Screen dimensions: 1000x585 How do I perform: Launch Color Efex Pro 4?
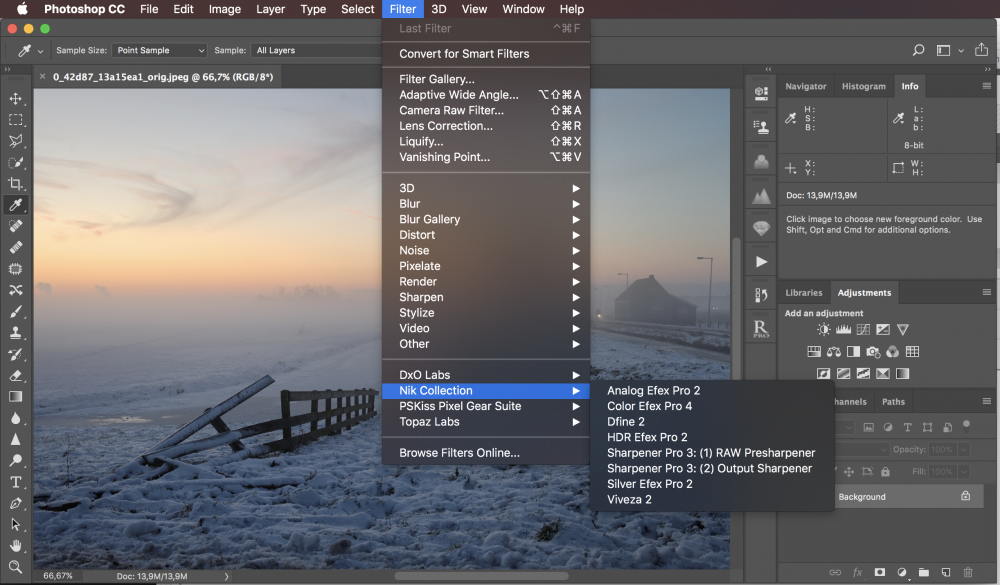712,406
